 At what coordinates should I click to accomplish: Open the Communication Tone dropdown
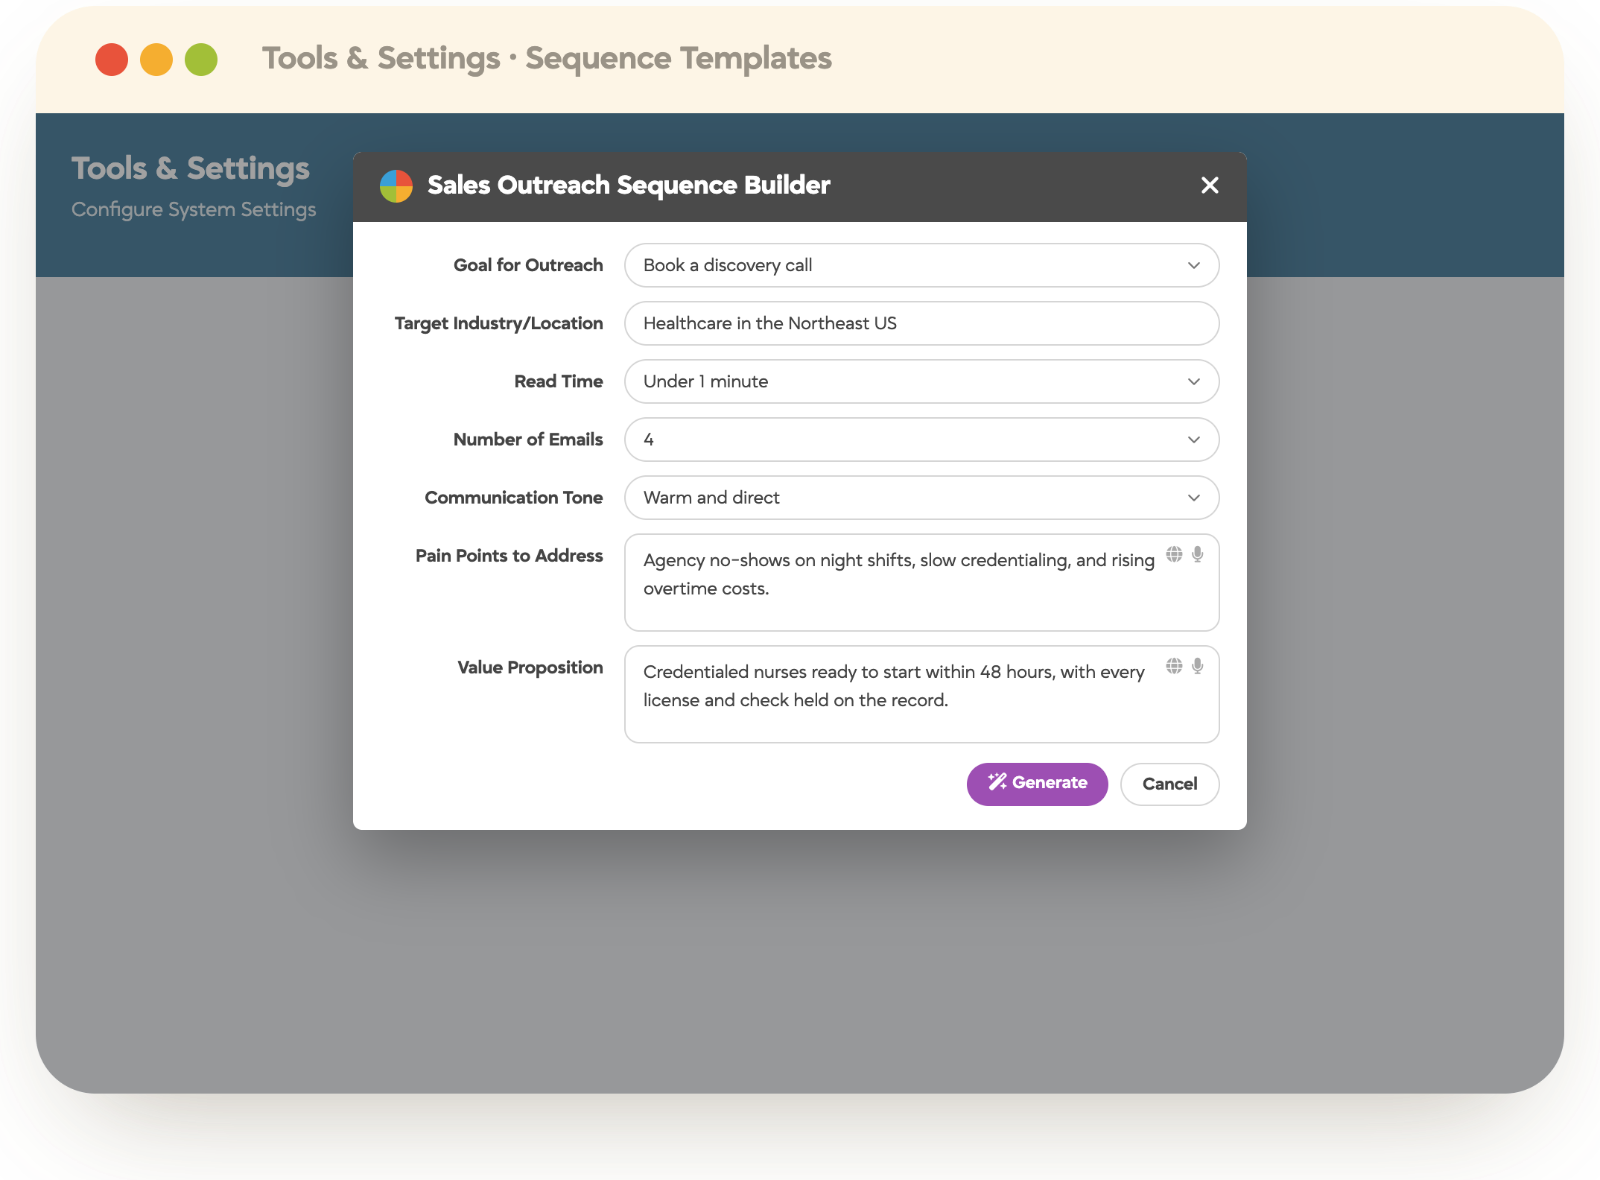(921, 497)
